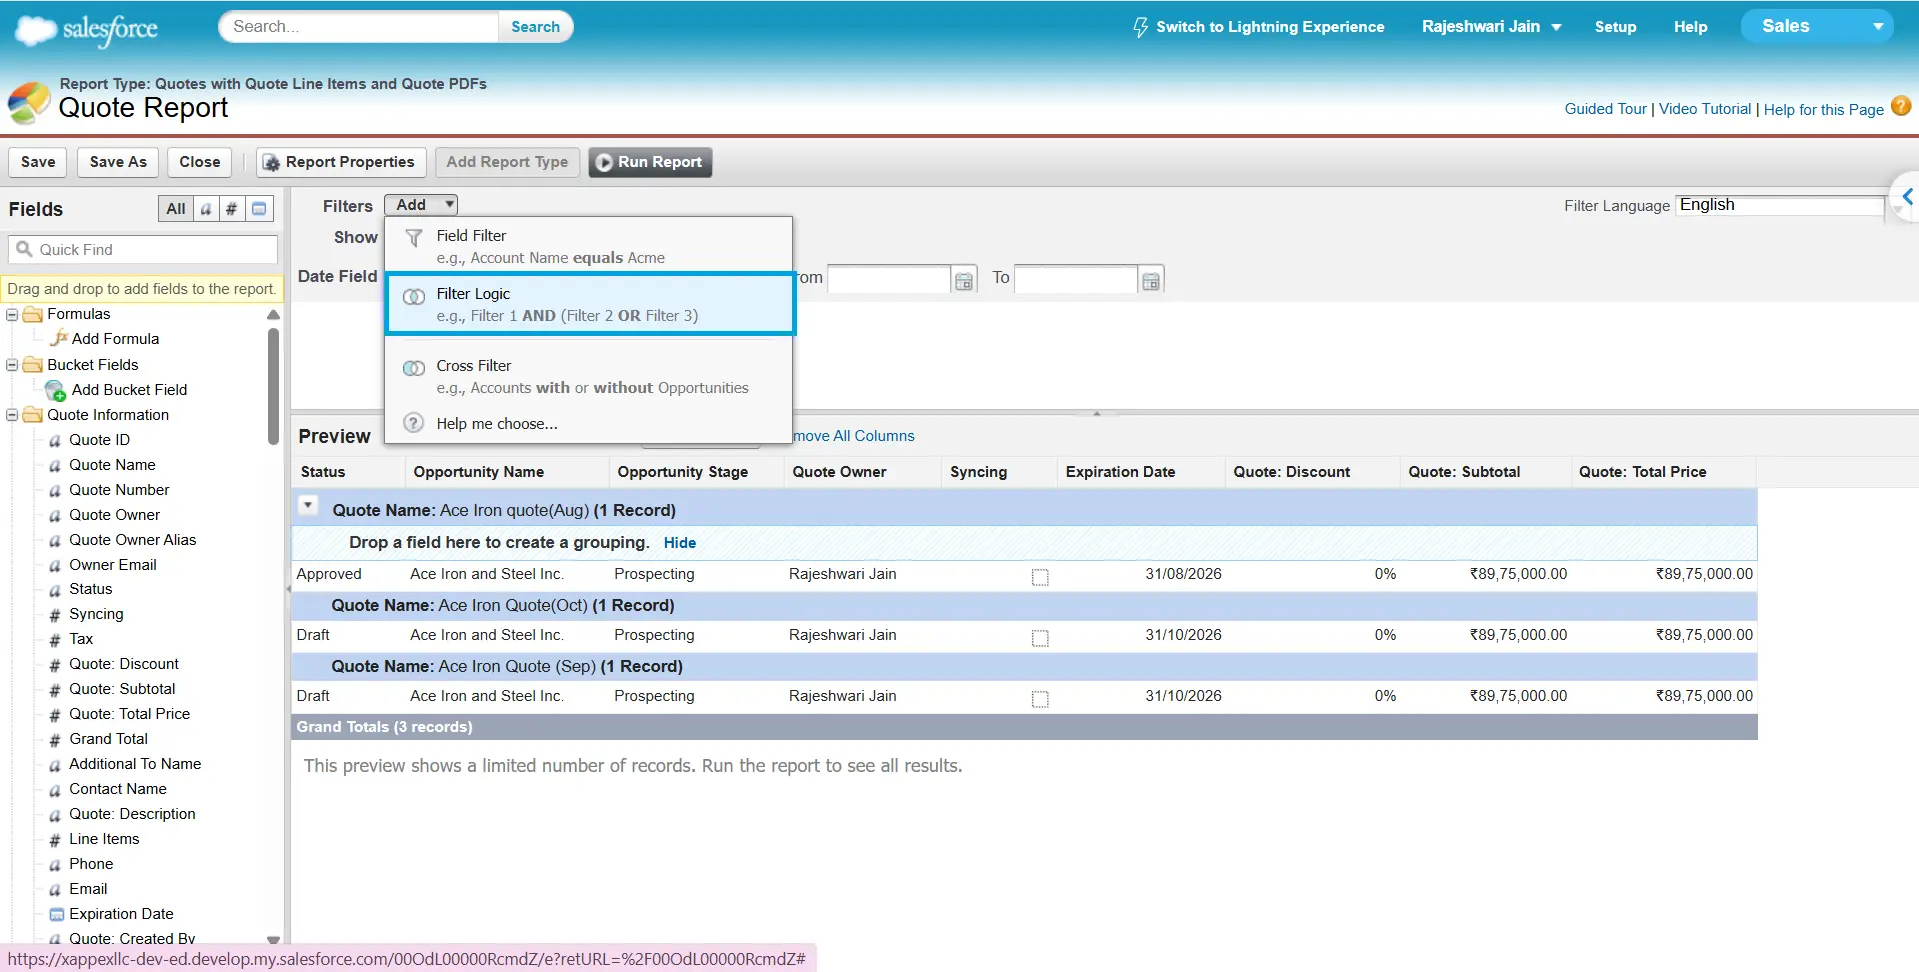Collapse the Formulas folder
Screen dimensions: 1919x972
pyautogui.click(x=13, y=314)
